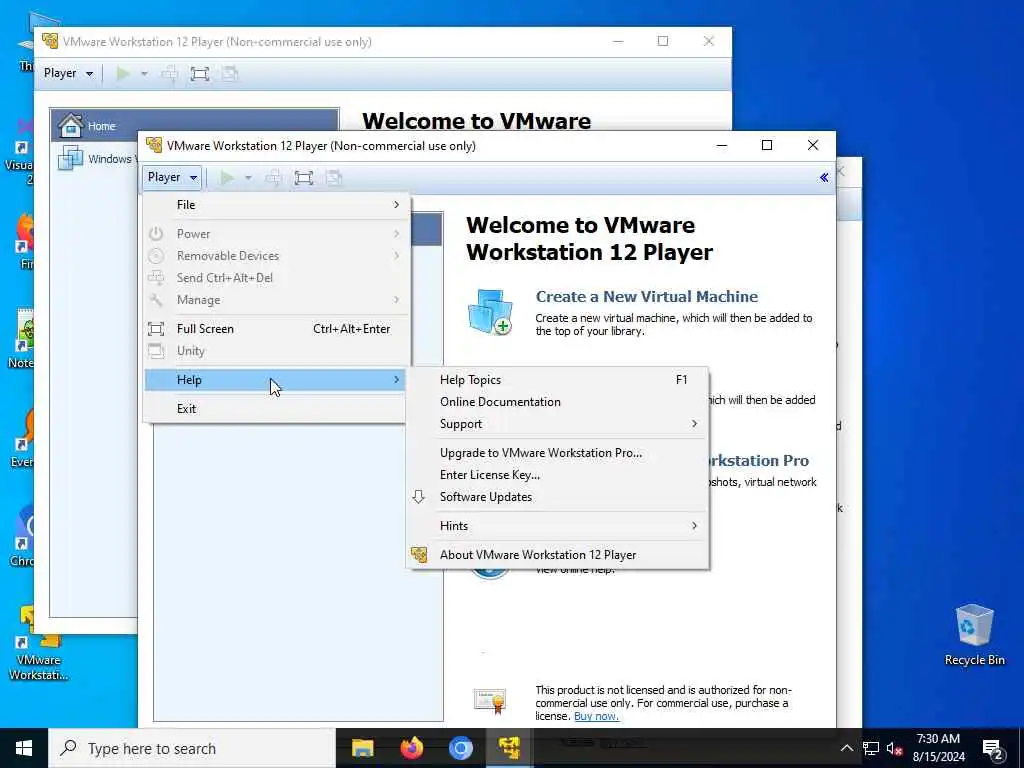This screenshot has width=1024, height=768.
Task: Open About VMware Workstation 12 Player
Action: point(558,554)
